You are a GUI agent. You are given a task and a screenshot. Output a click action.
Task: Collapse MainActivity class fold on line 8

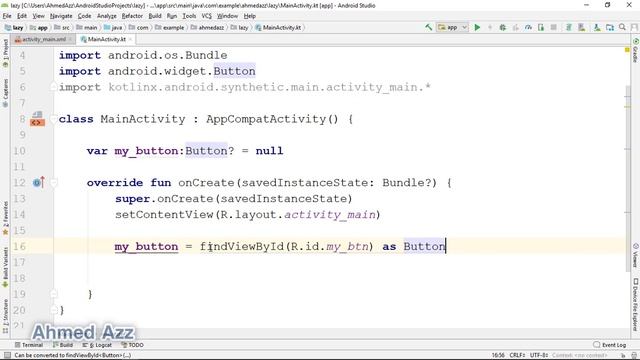click(x=53, y=119)
